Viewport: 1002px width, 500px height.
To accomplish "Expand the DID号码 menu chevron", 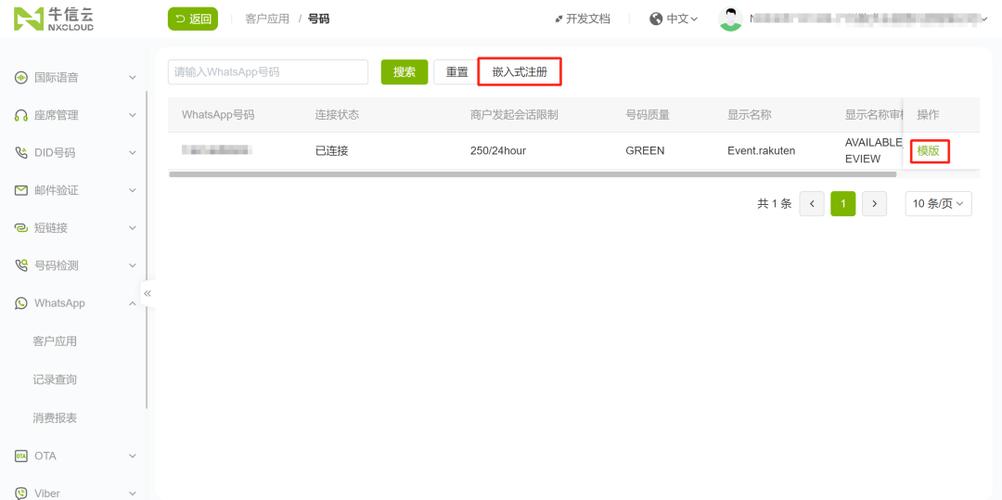I will [x=132, y=153].
